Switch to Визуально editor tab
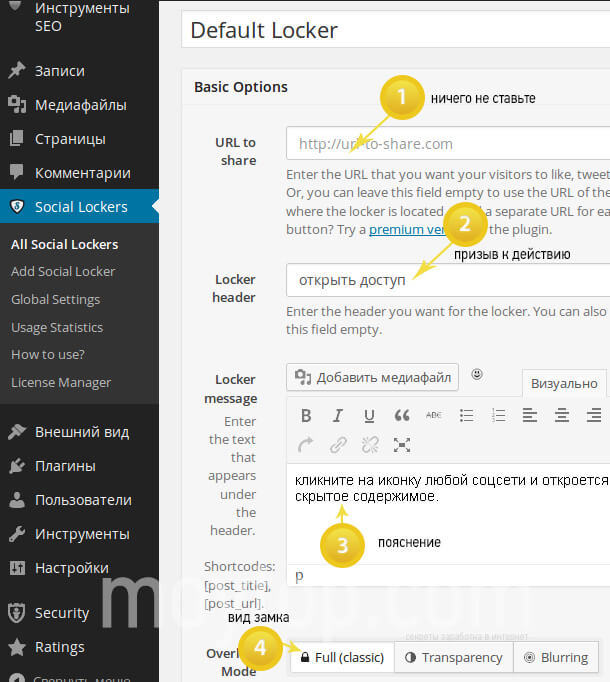The image size is (610, 682). (564, 384)
